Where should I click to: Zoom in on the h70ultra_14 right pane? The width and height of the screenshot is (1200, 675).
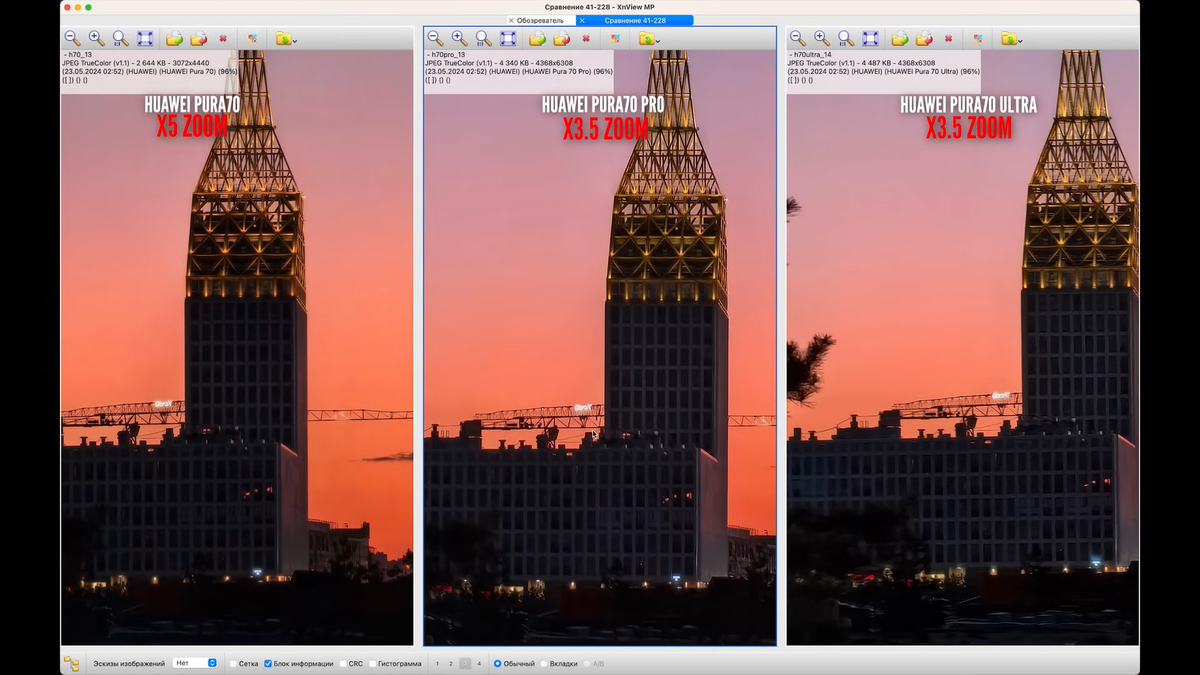click(x=822, y=38)
